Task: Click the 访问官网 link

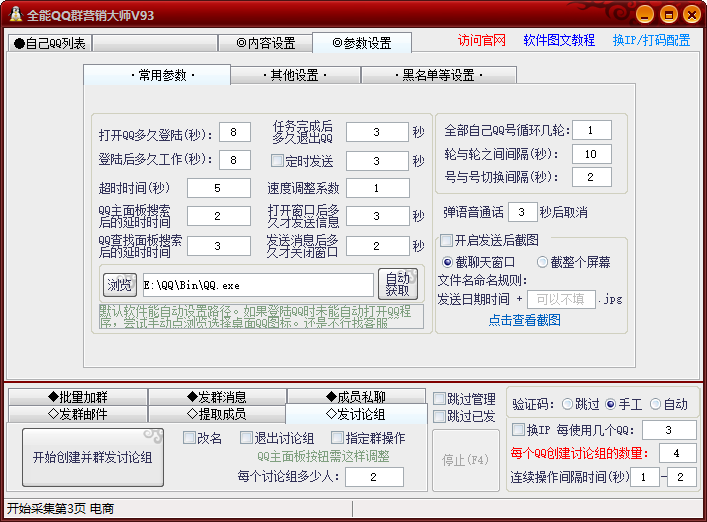Action: click(x=482, y=41)
